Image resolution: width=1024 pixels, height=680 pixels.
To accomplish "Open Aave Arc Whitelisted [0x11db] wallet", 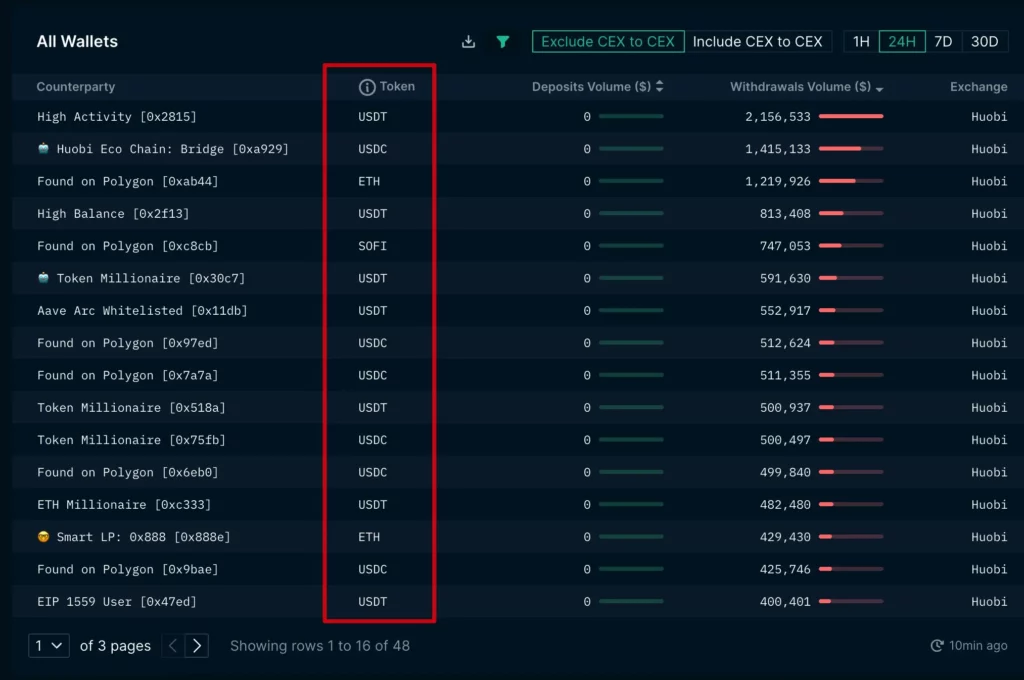I will pos(142,310).
